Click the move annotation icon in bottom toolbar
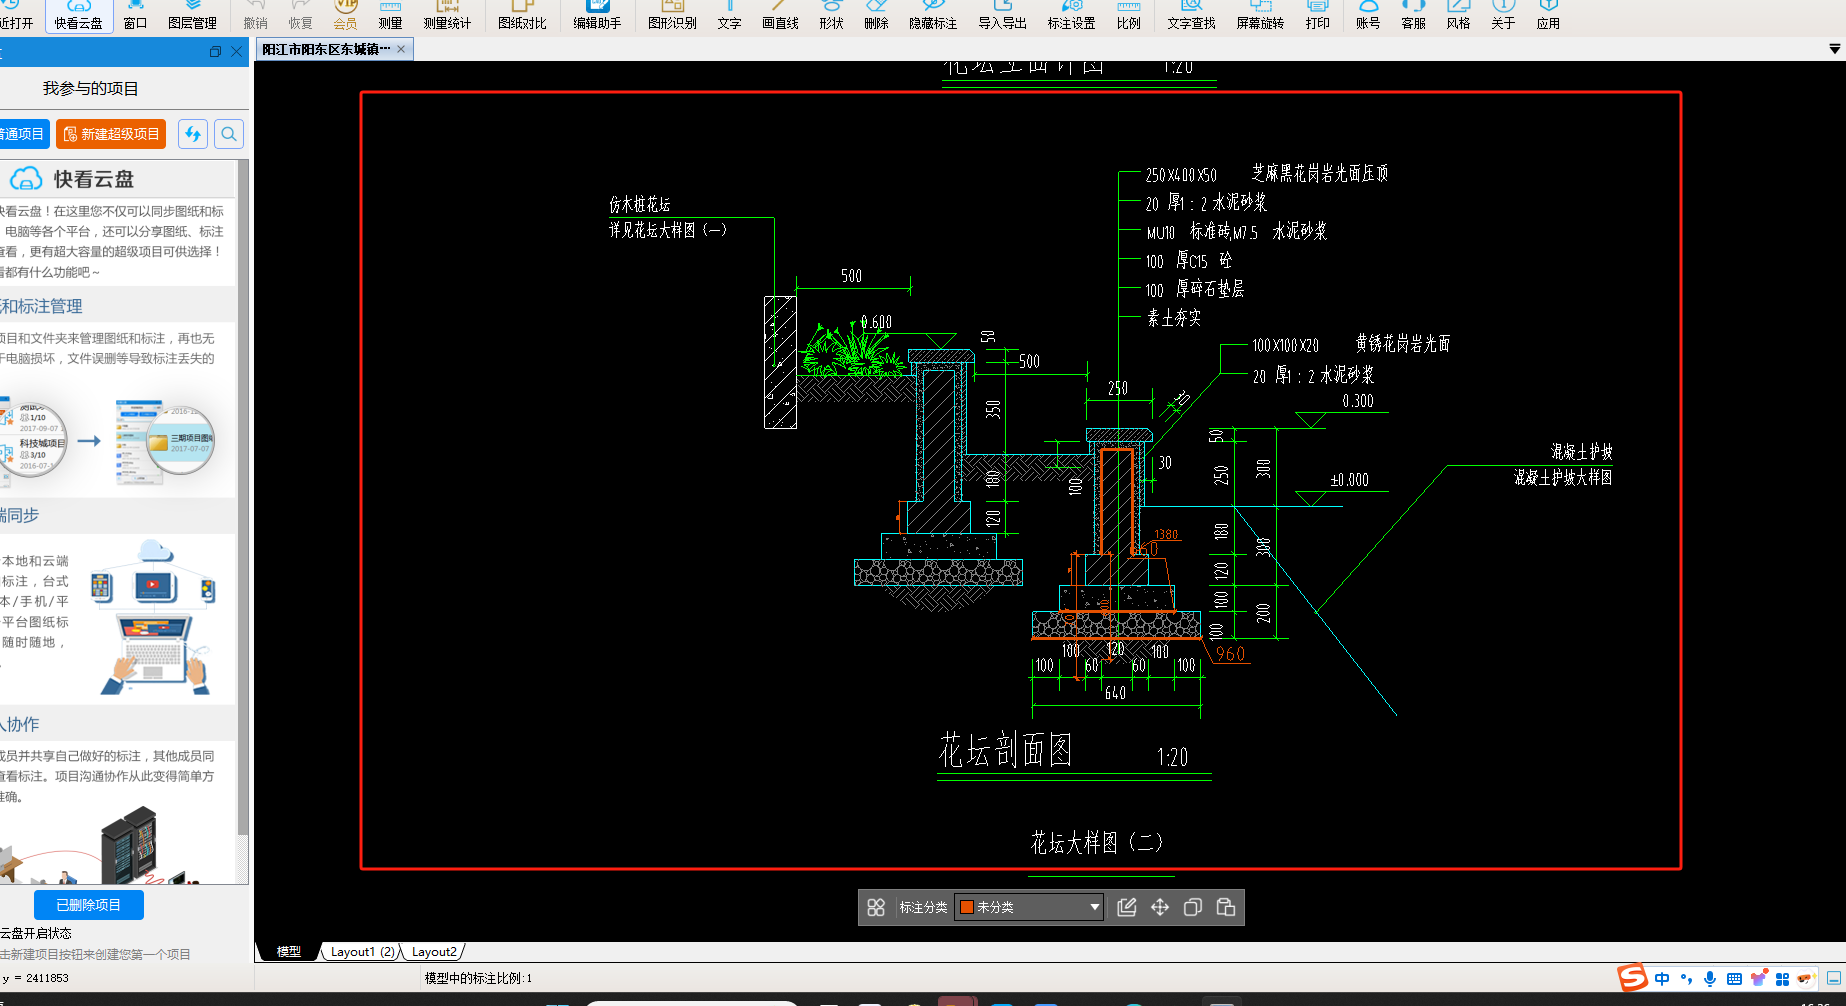 point(1160,907)
